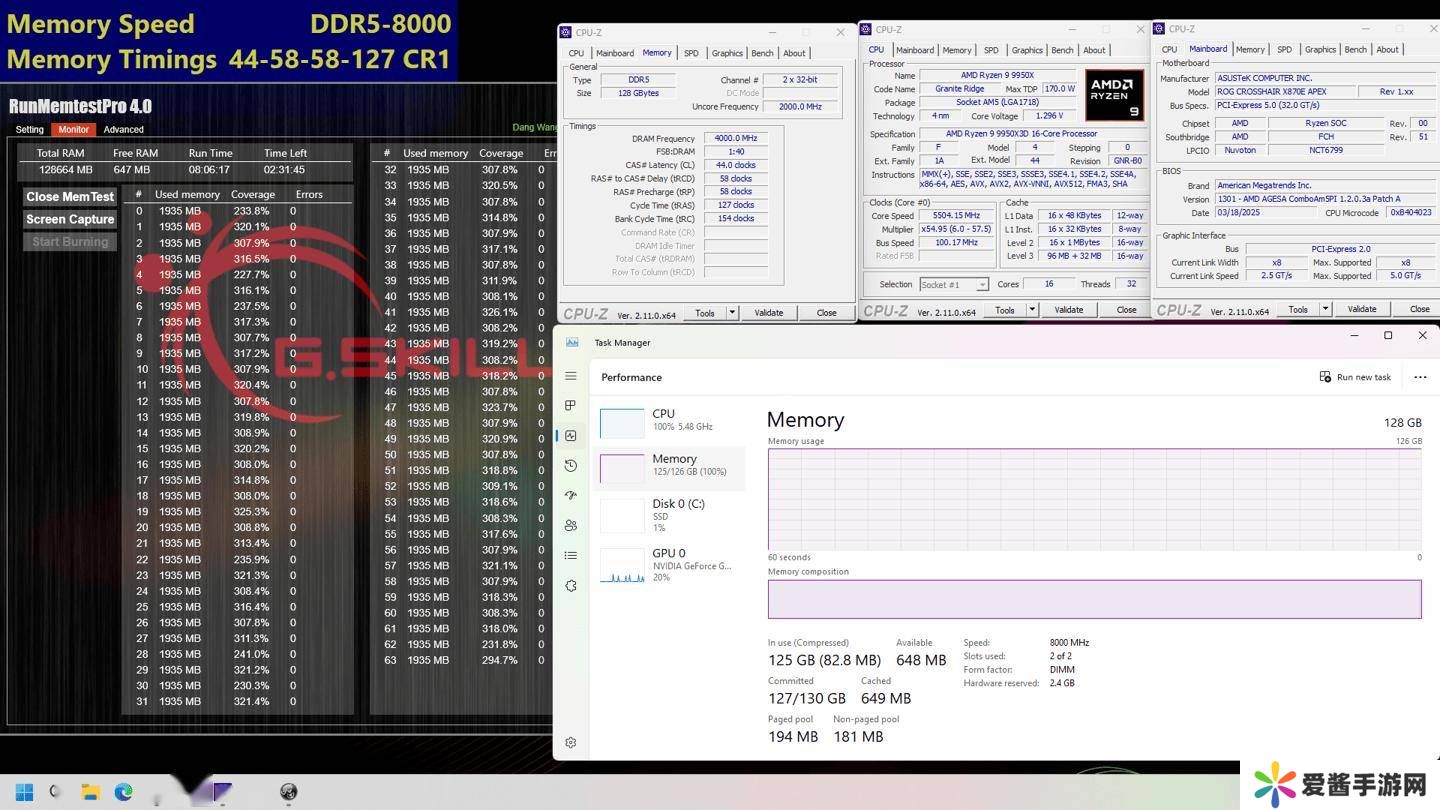
Task: Open App history in Task Manager sidebar
Action: 571,465
